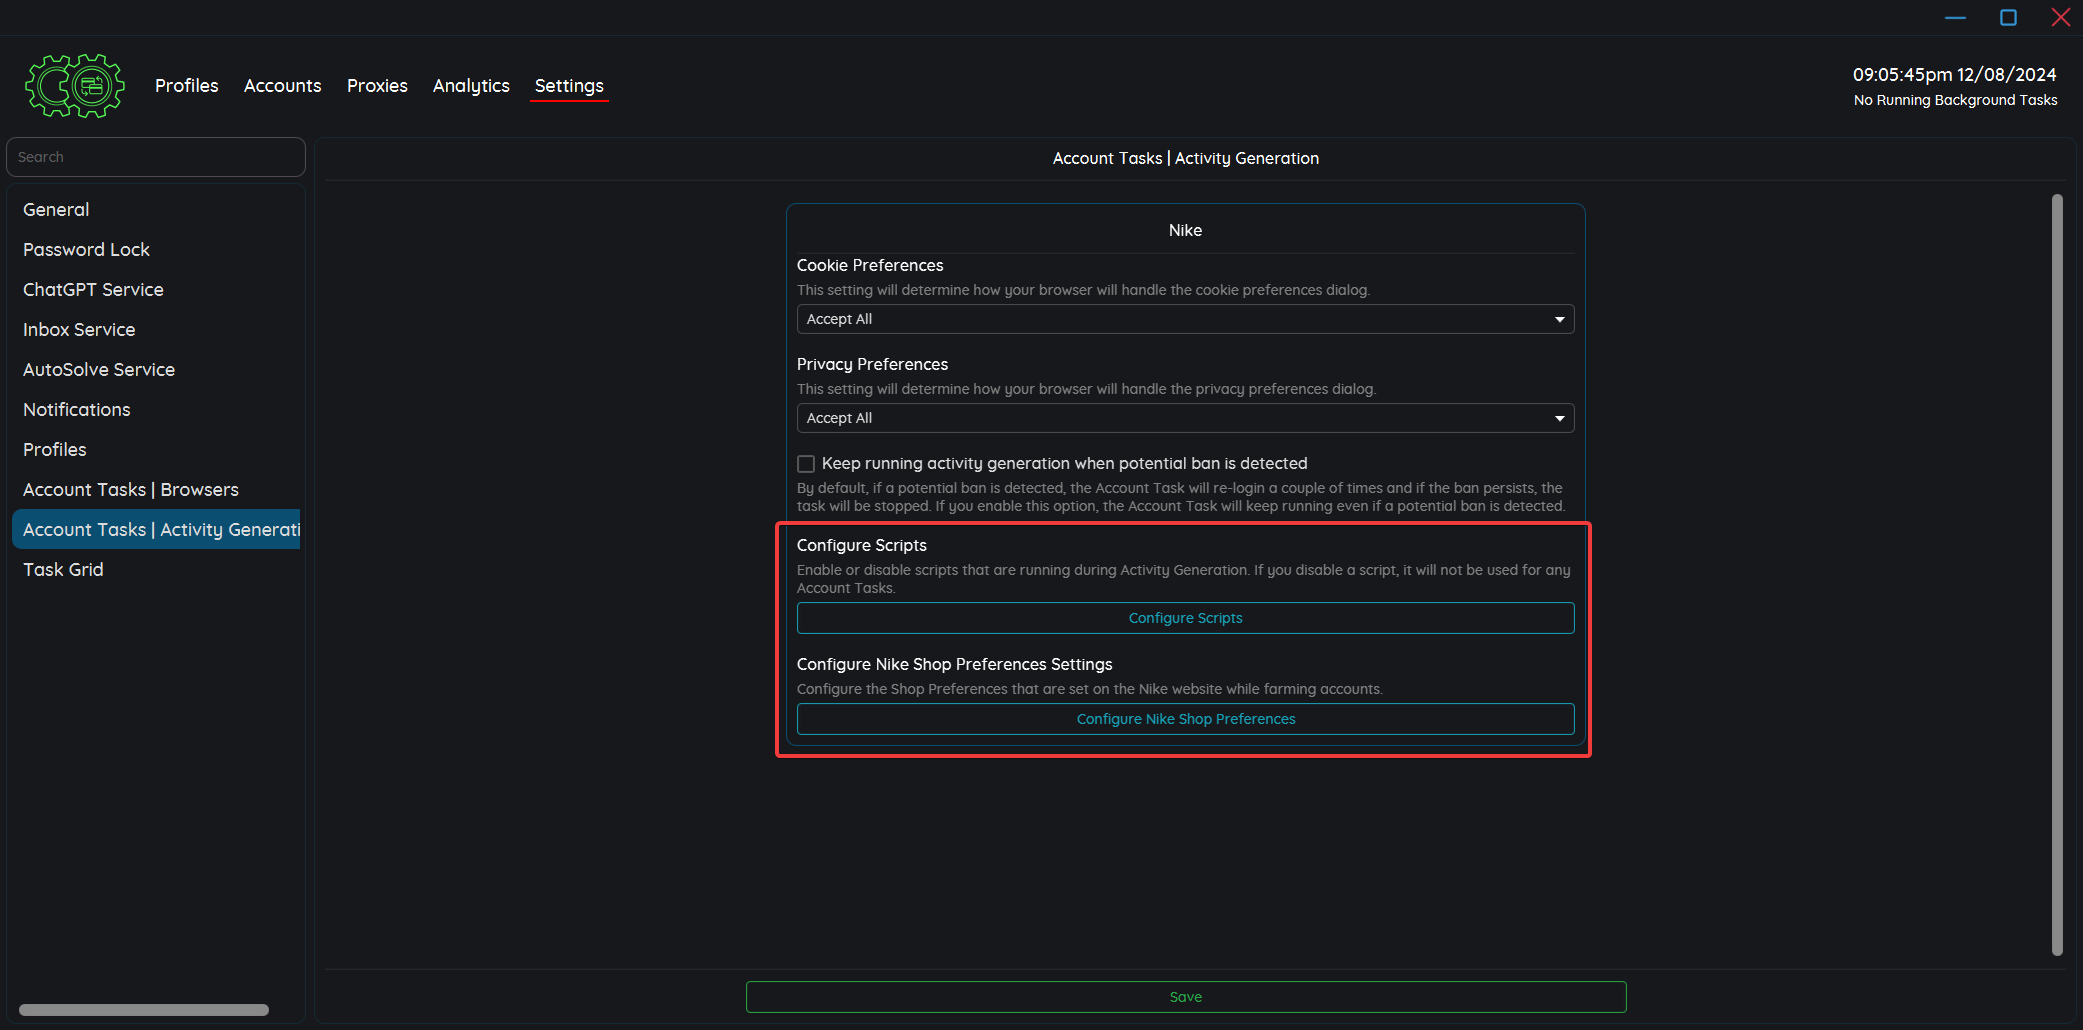Open AutoSolve Service settings
Screen dimensions: 2083x1030
tap(99, 370)
